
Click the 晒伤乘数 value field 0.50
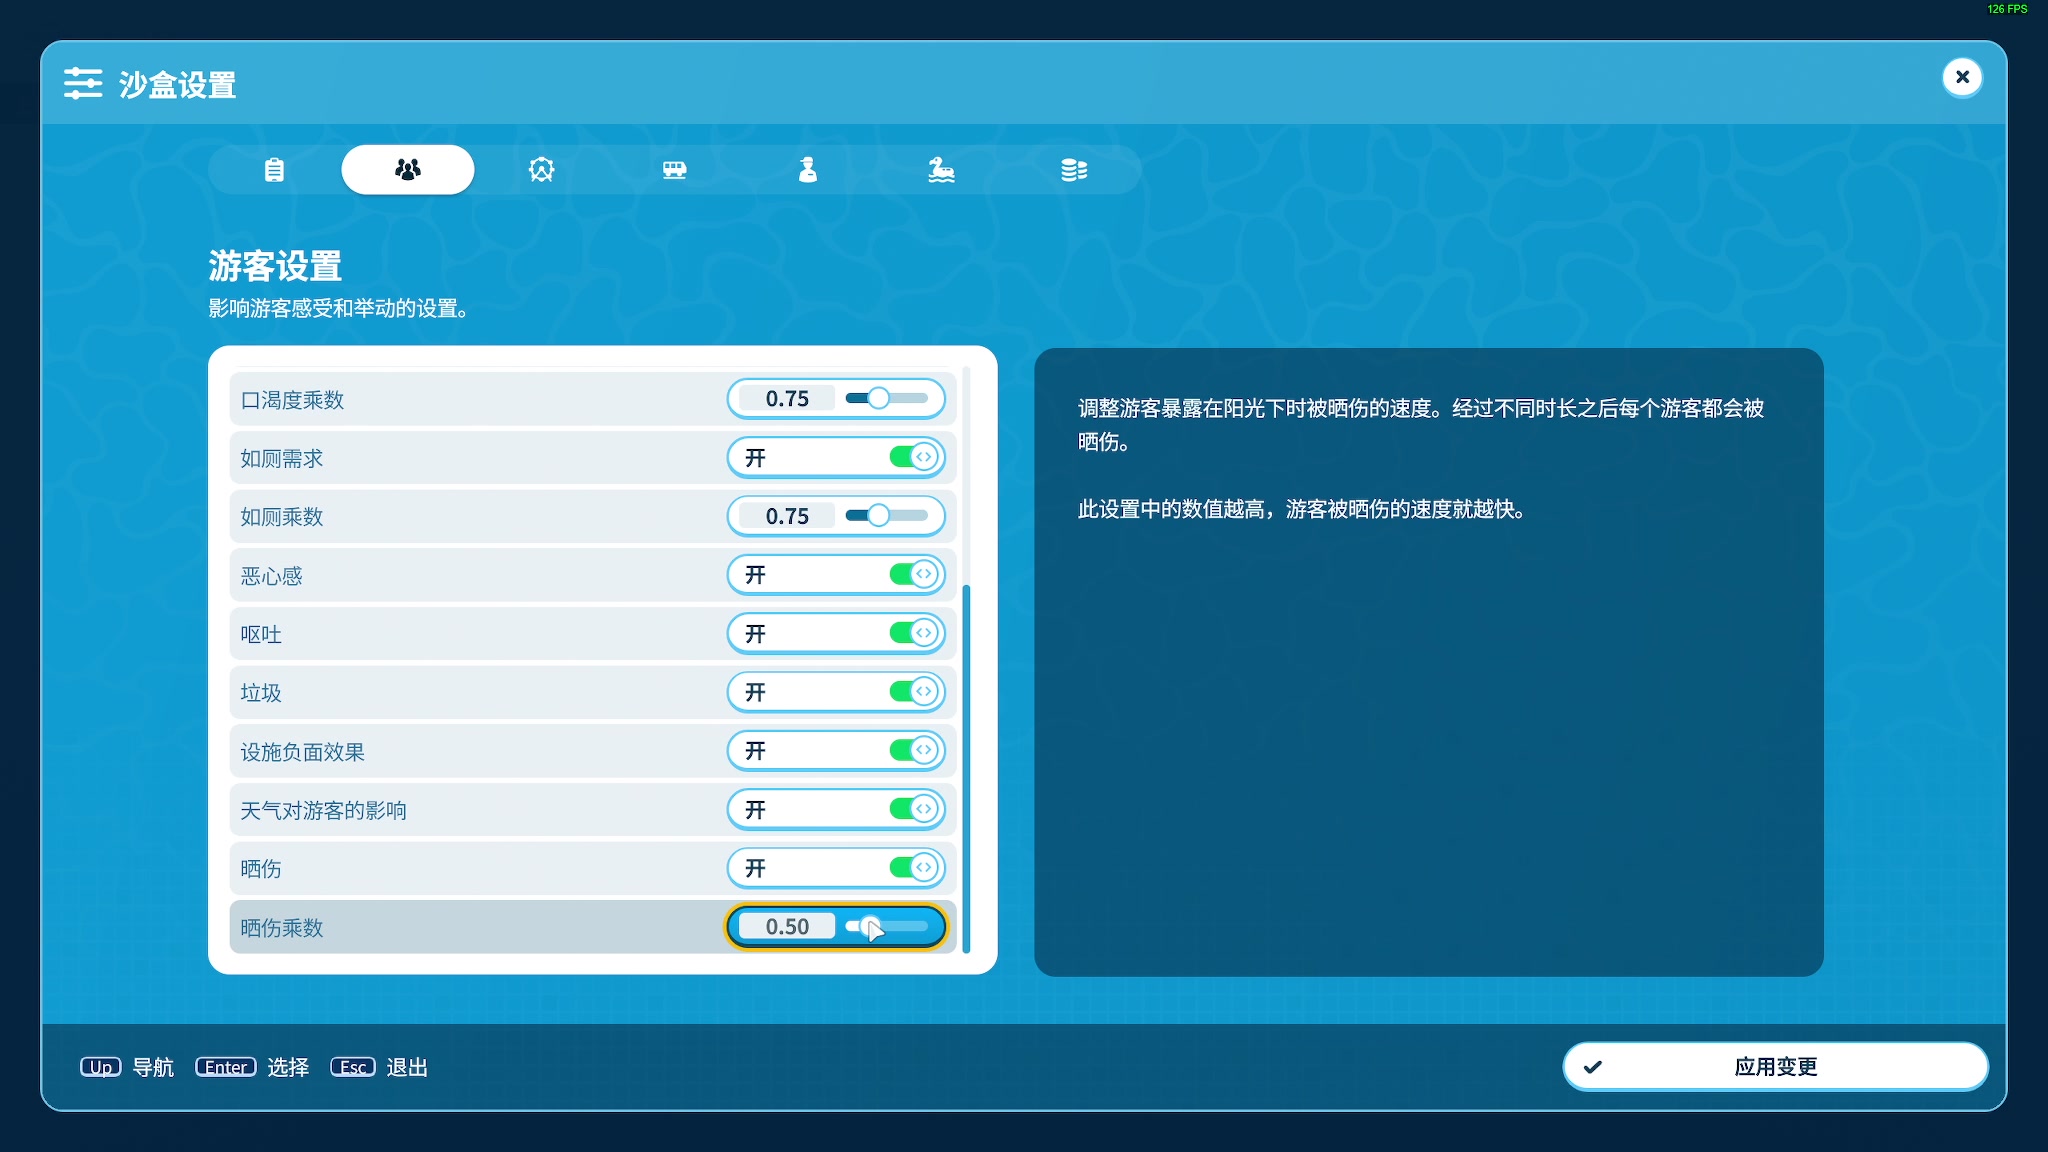(x=787, y=927)
